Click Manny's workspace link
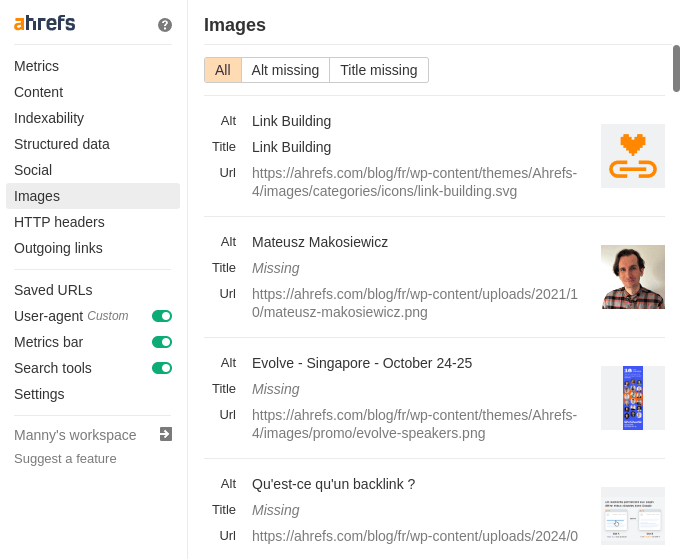 point(75,435)
